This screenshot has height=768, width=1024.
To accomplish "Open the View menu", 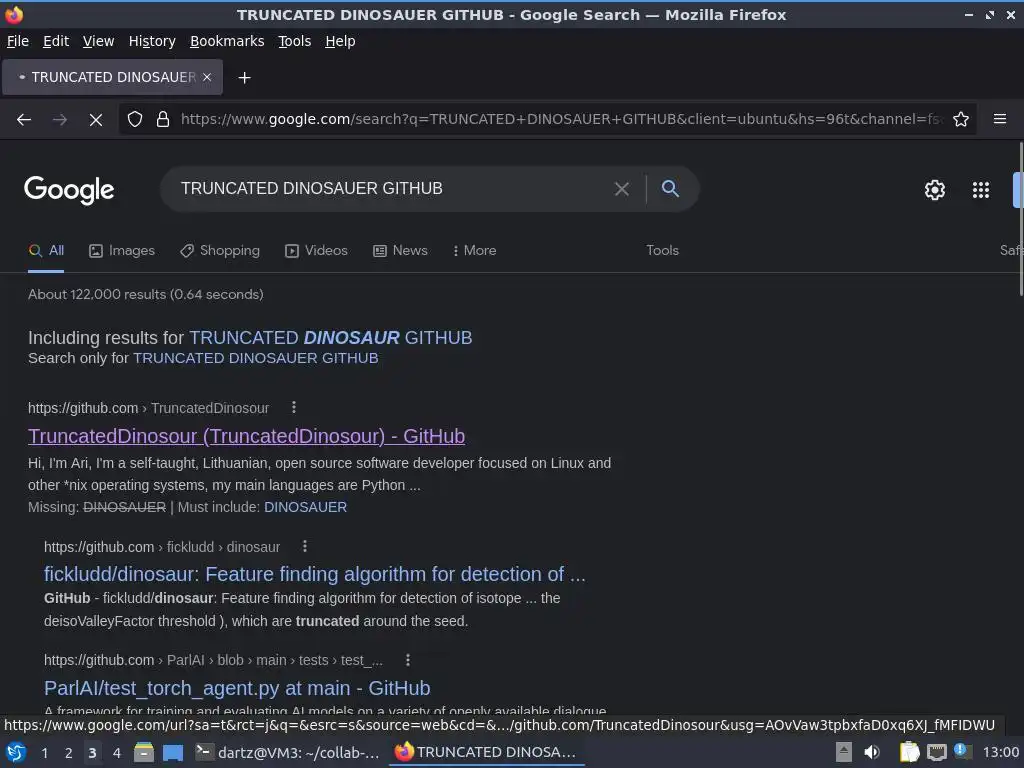I will [x=98, y=41].
